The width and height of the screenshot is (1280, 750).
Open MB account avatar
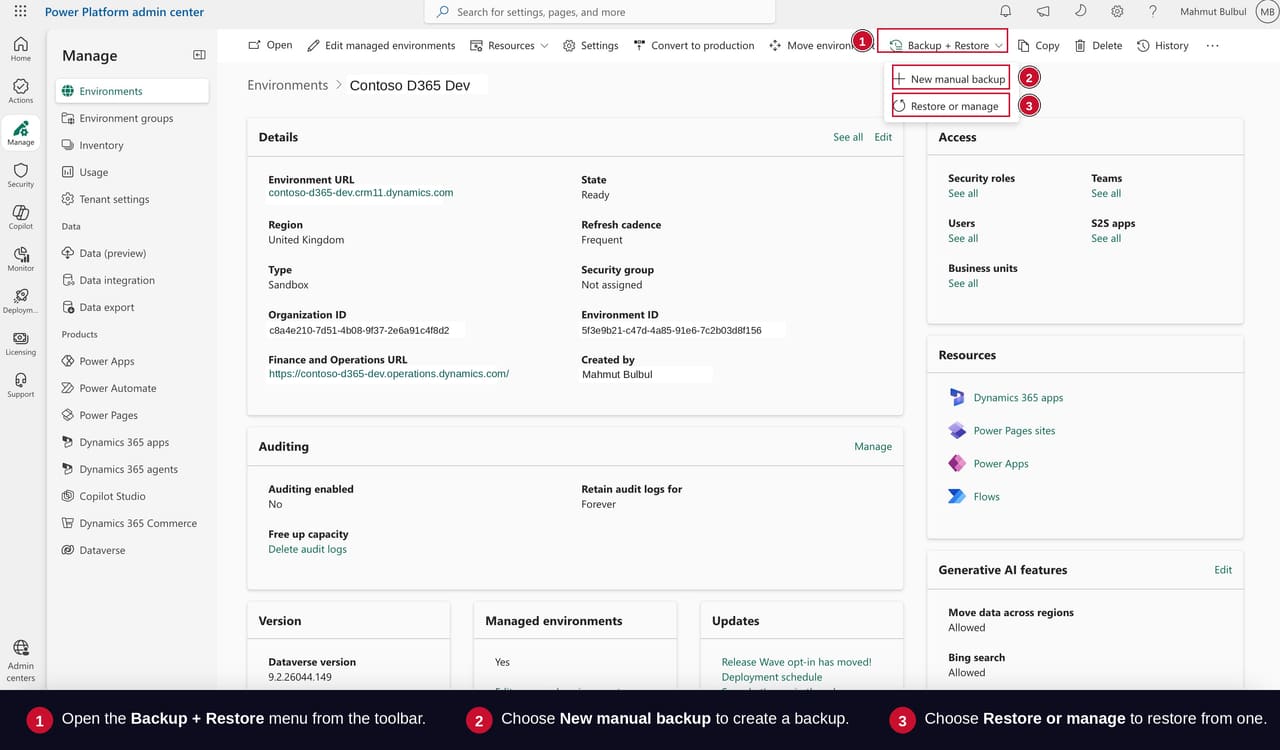(1267, 12)
